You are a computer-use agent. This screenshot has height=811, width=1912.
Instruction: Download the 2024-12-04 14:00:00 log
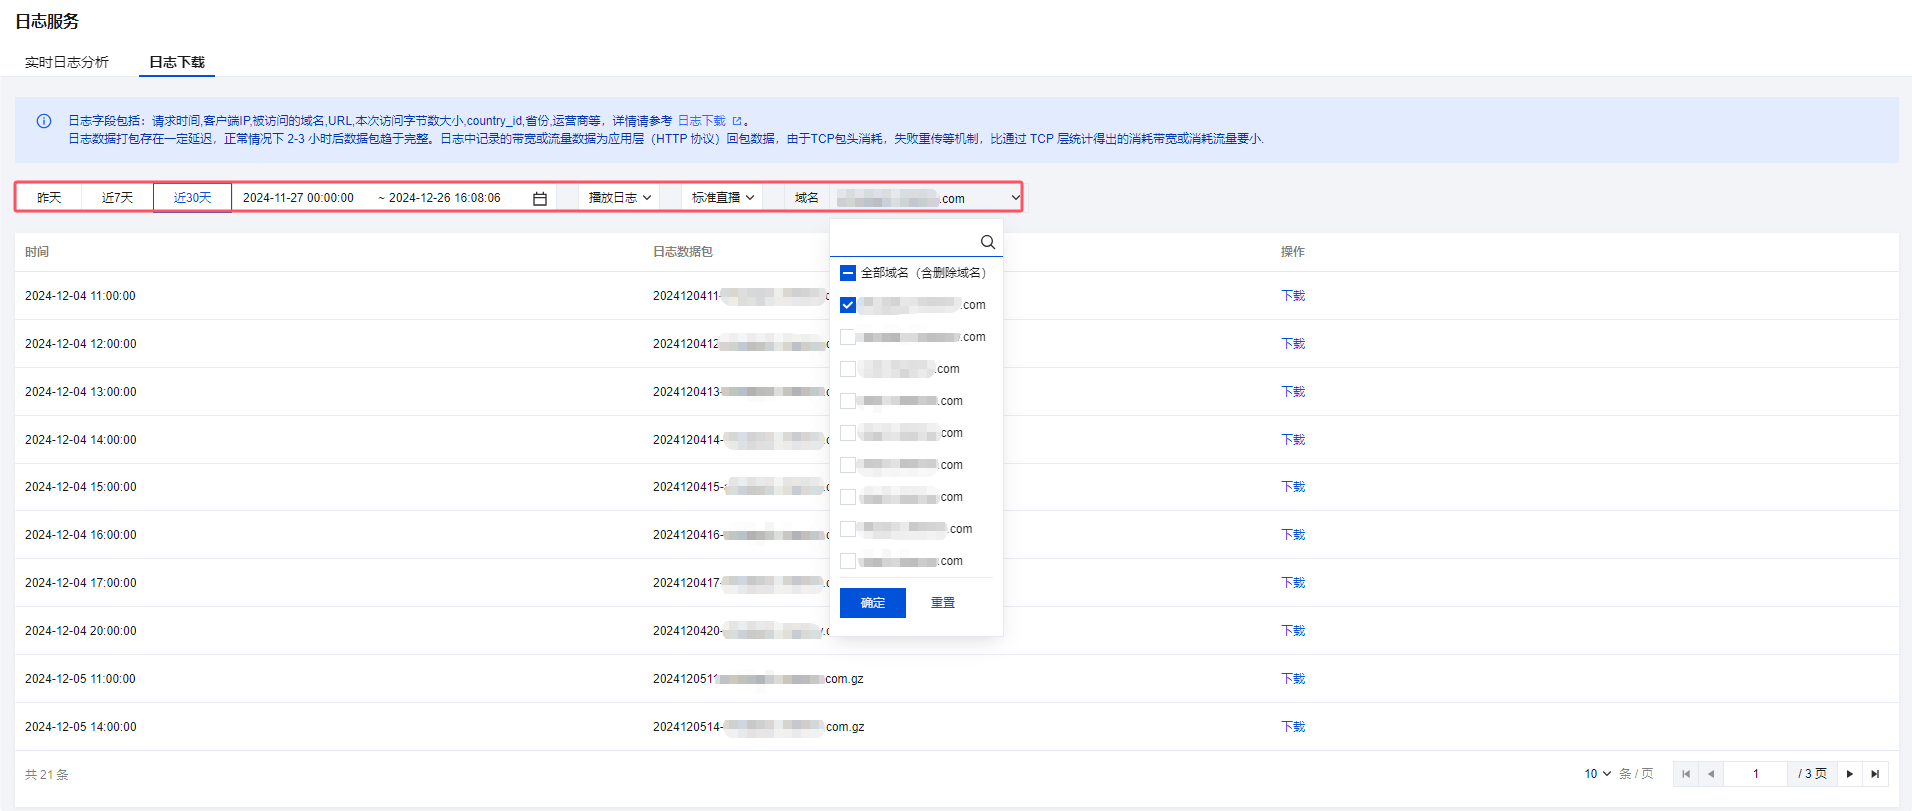tap(1293, 440)
